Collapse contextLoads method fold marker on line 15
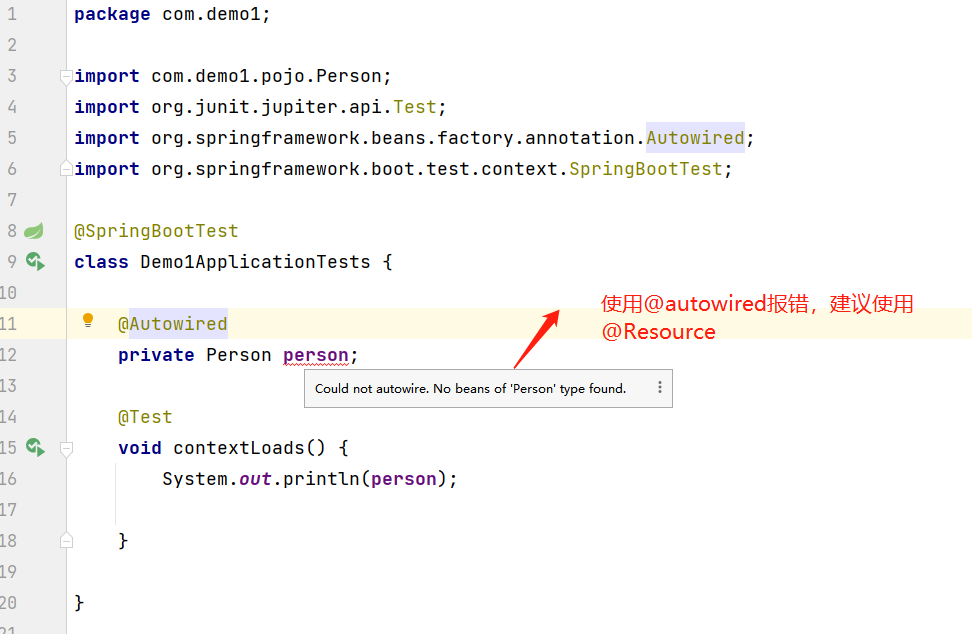 pos(66,449)
